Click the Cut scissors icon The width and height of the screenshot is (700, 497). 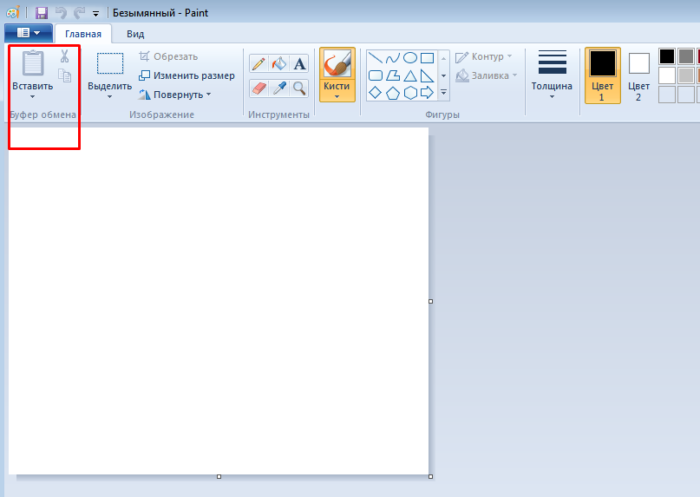[x=65, y=56]
